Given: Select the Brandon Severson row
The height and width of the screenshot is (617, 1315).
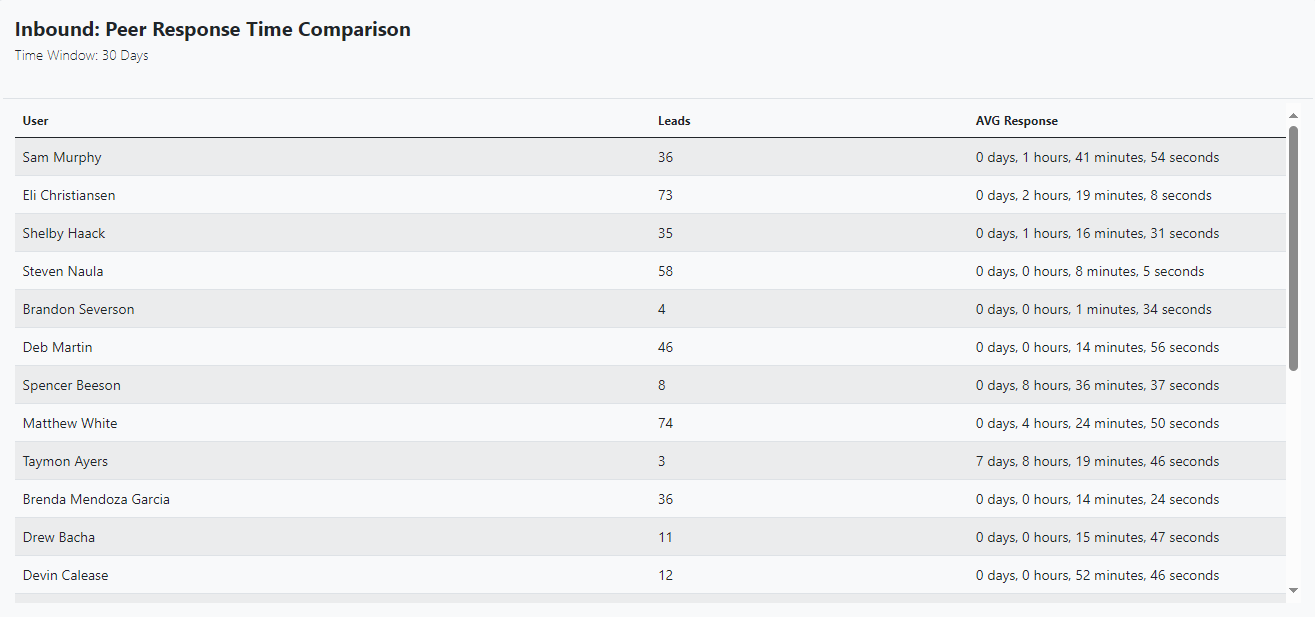Looking at the screenshot, I should pos(78,310).
